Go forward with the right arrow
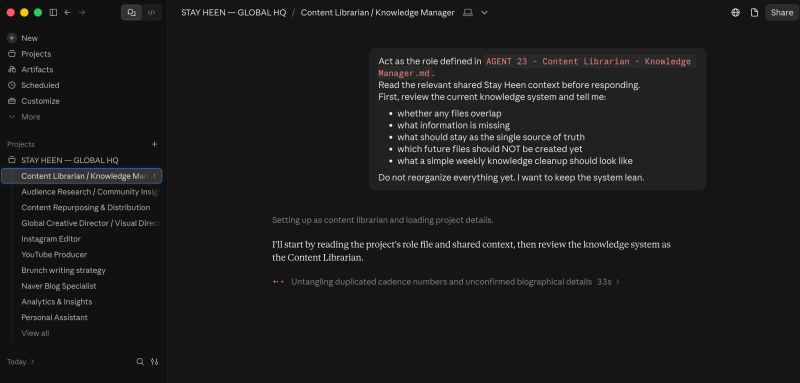This screenshot has height=383, width=800. click(82, 13)
